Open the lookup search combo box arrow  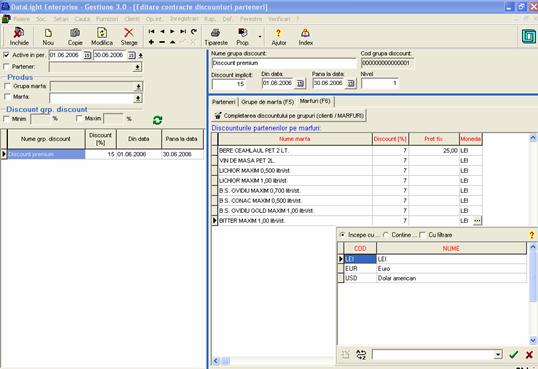click(x=498, y=355)
